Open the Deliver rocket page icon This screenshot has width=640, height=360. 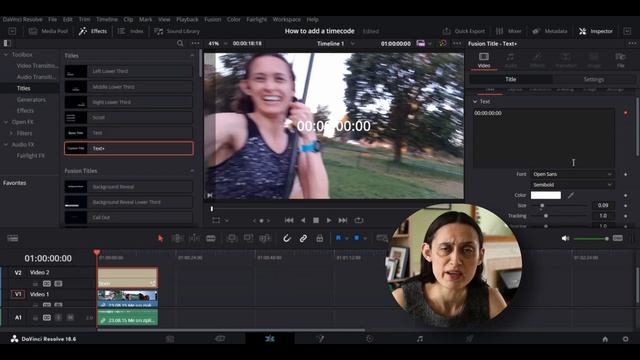coord(469,339)
